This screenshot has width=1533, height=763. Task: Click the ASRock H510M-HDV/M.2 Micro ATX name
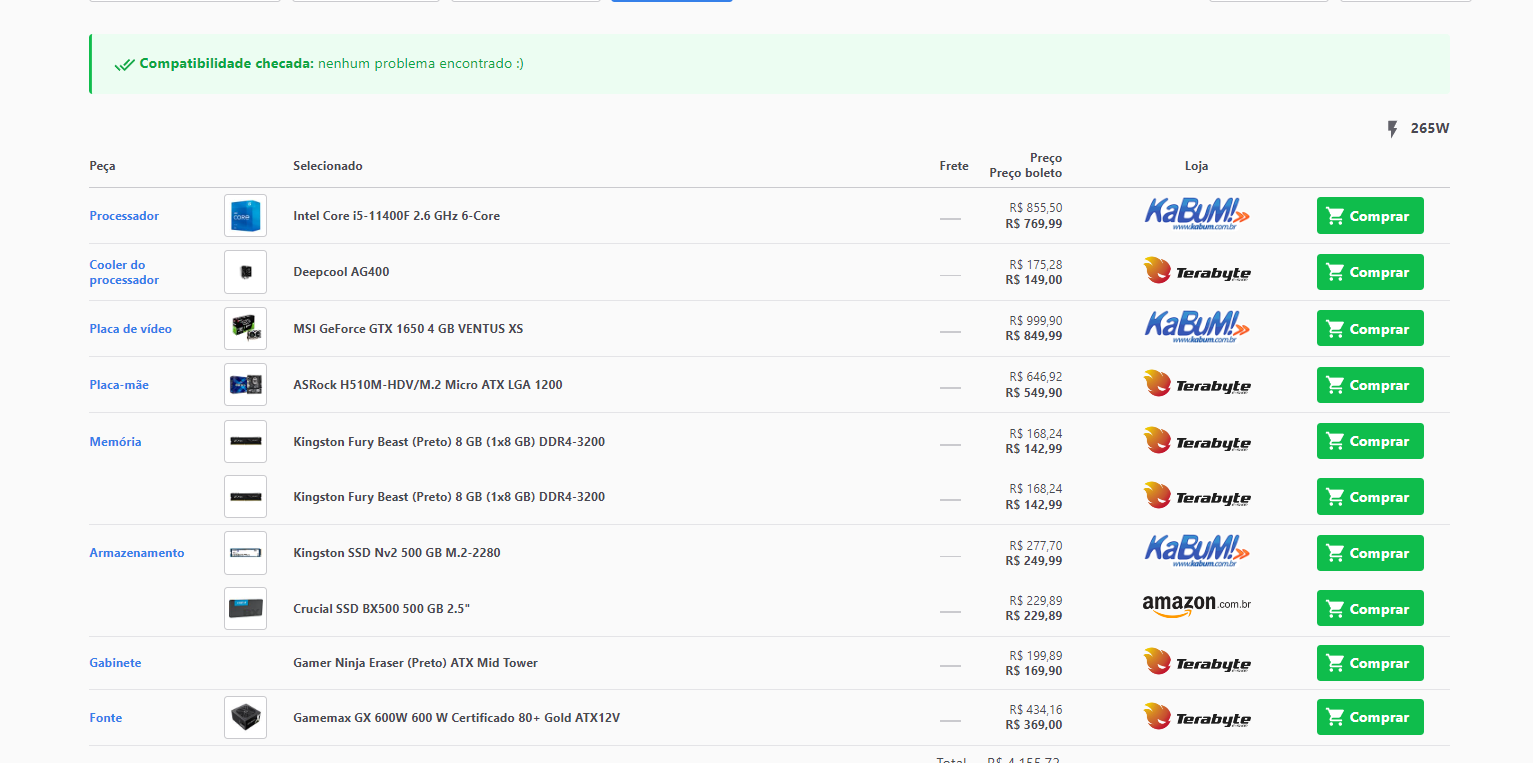[x=427, y=385]
